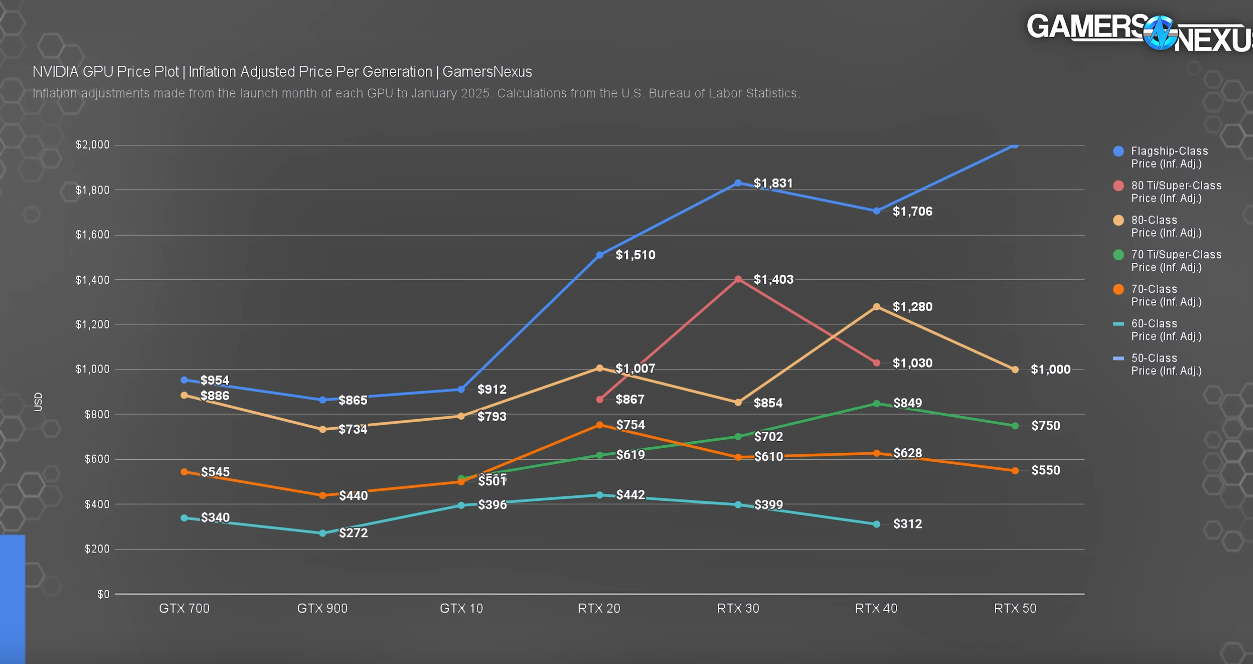Select the 70-Class legend dot
This screenshot has width=1253, height=664.
(x=1119, y=289)
